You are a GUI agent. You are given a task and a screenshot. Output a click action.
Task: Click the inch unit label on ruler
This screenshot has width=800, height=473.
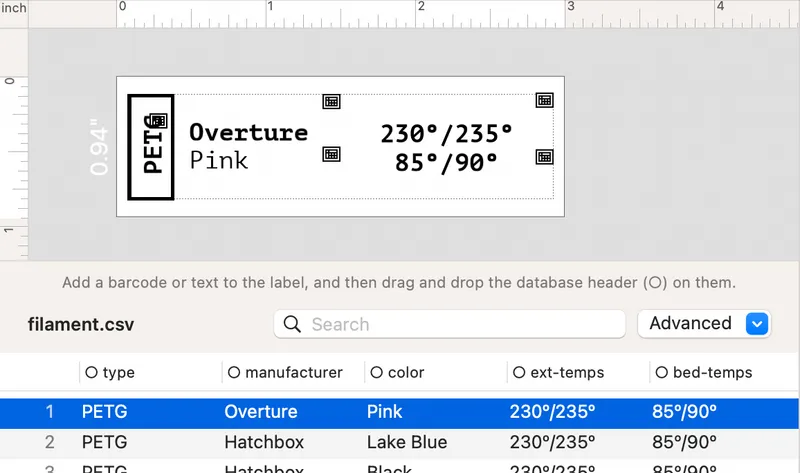[x=13, y=8]
